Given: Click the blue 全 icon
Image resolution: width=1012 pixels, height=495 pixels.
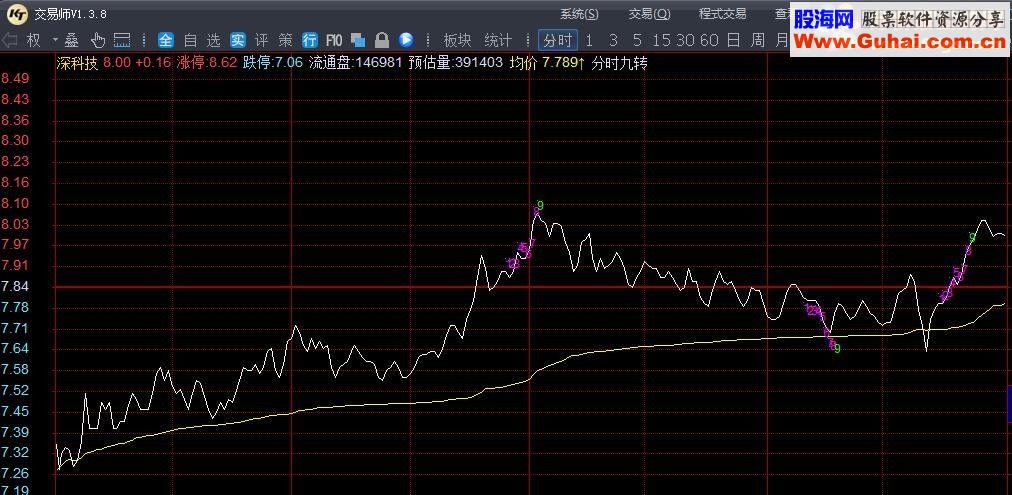Looking at the screenshot, I should (166, 41).
